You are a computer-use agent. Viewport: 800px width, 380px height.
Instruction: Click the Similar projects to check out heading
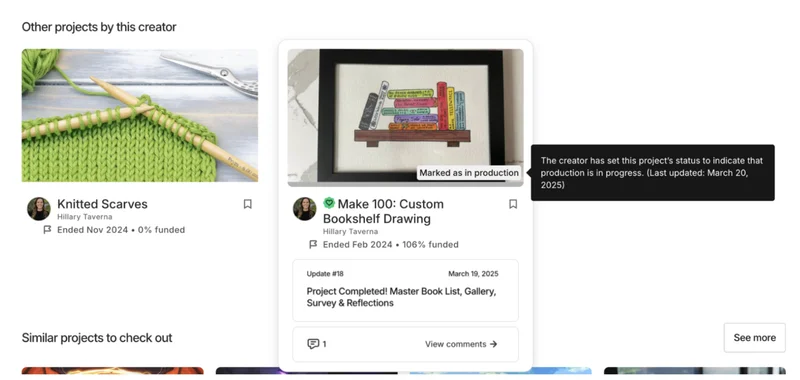tap(97, 338)
